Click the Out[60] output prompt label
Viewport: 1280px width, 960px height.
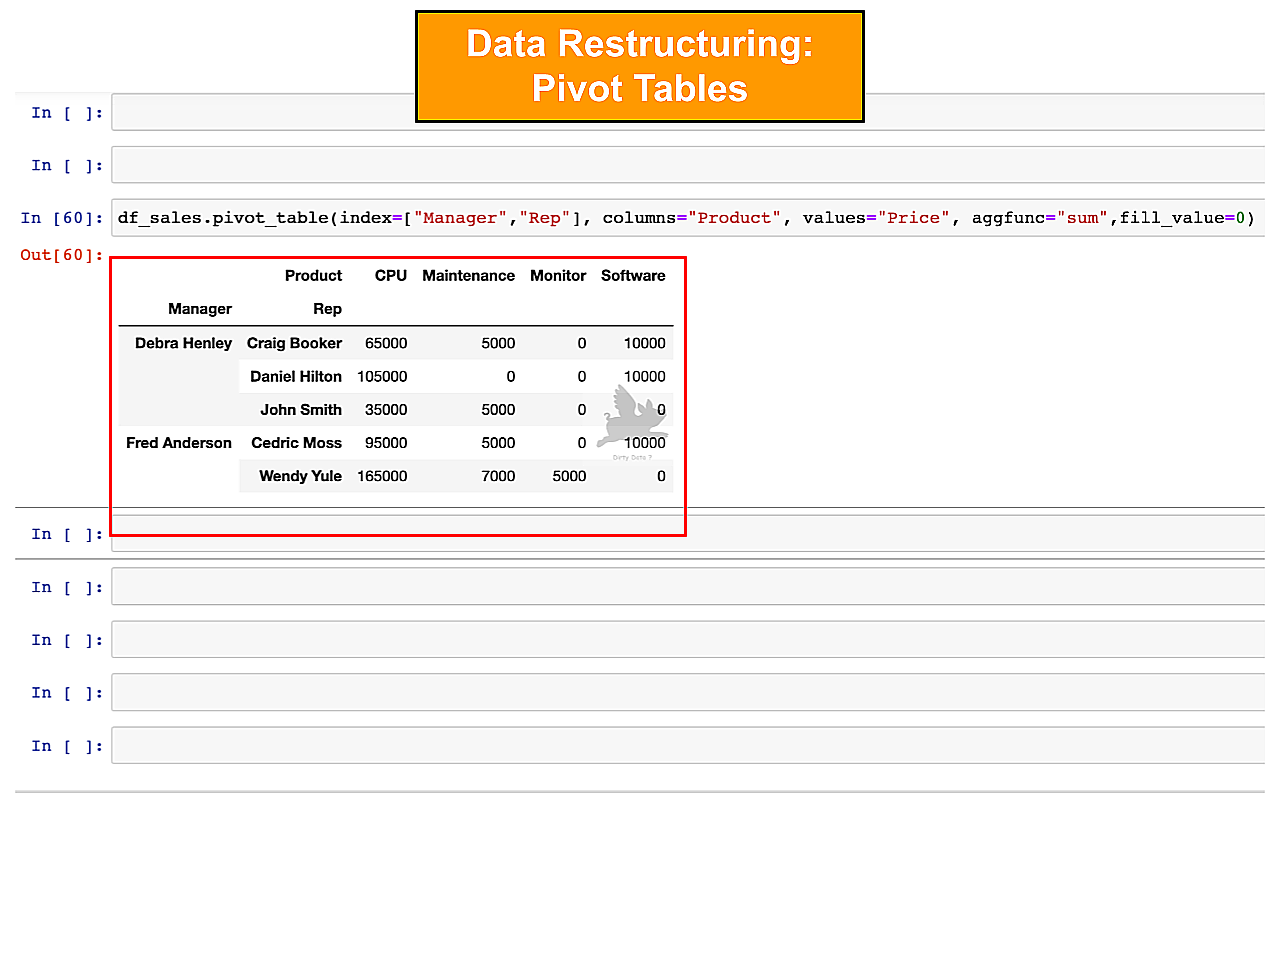[62, 255]
